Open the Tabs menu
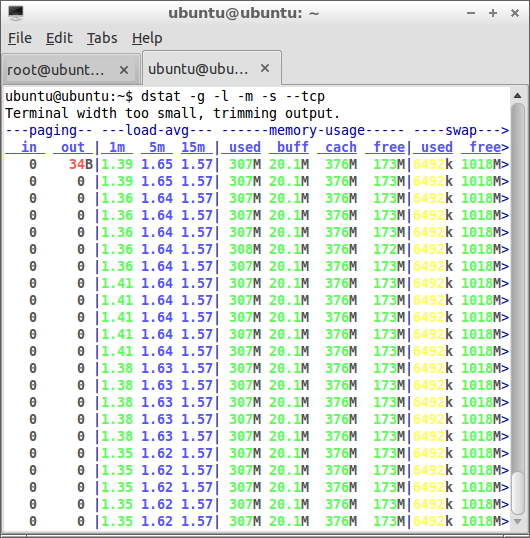This screenshot has width=530, height=538. tap(102, 38)
